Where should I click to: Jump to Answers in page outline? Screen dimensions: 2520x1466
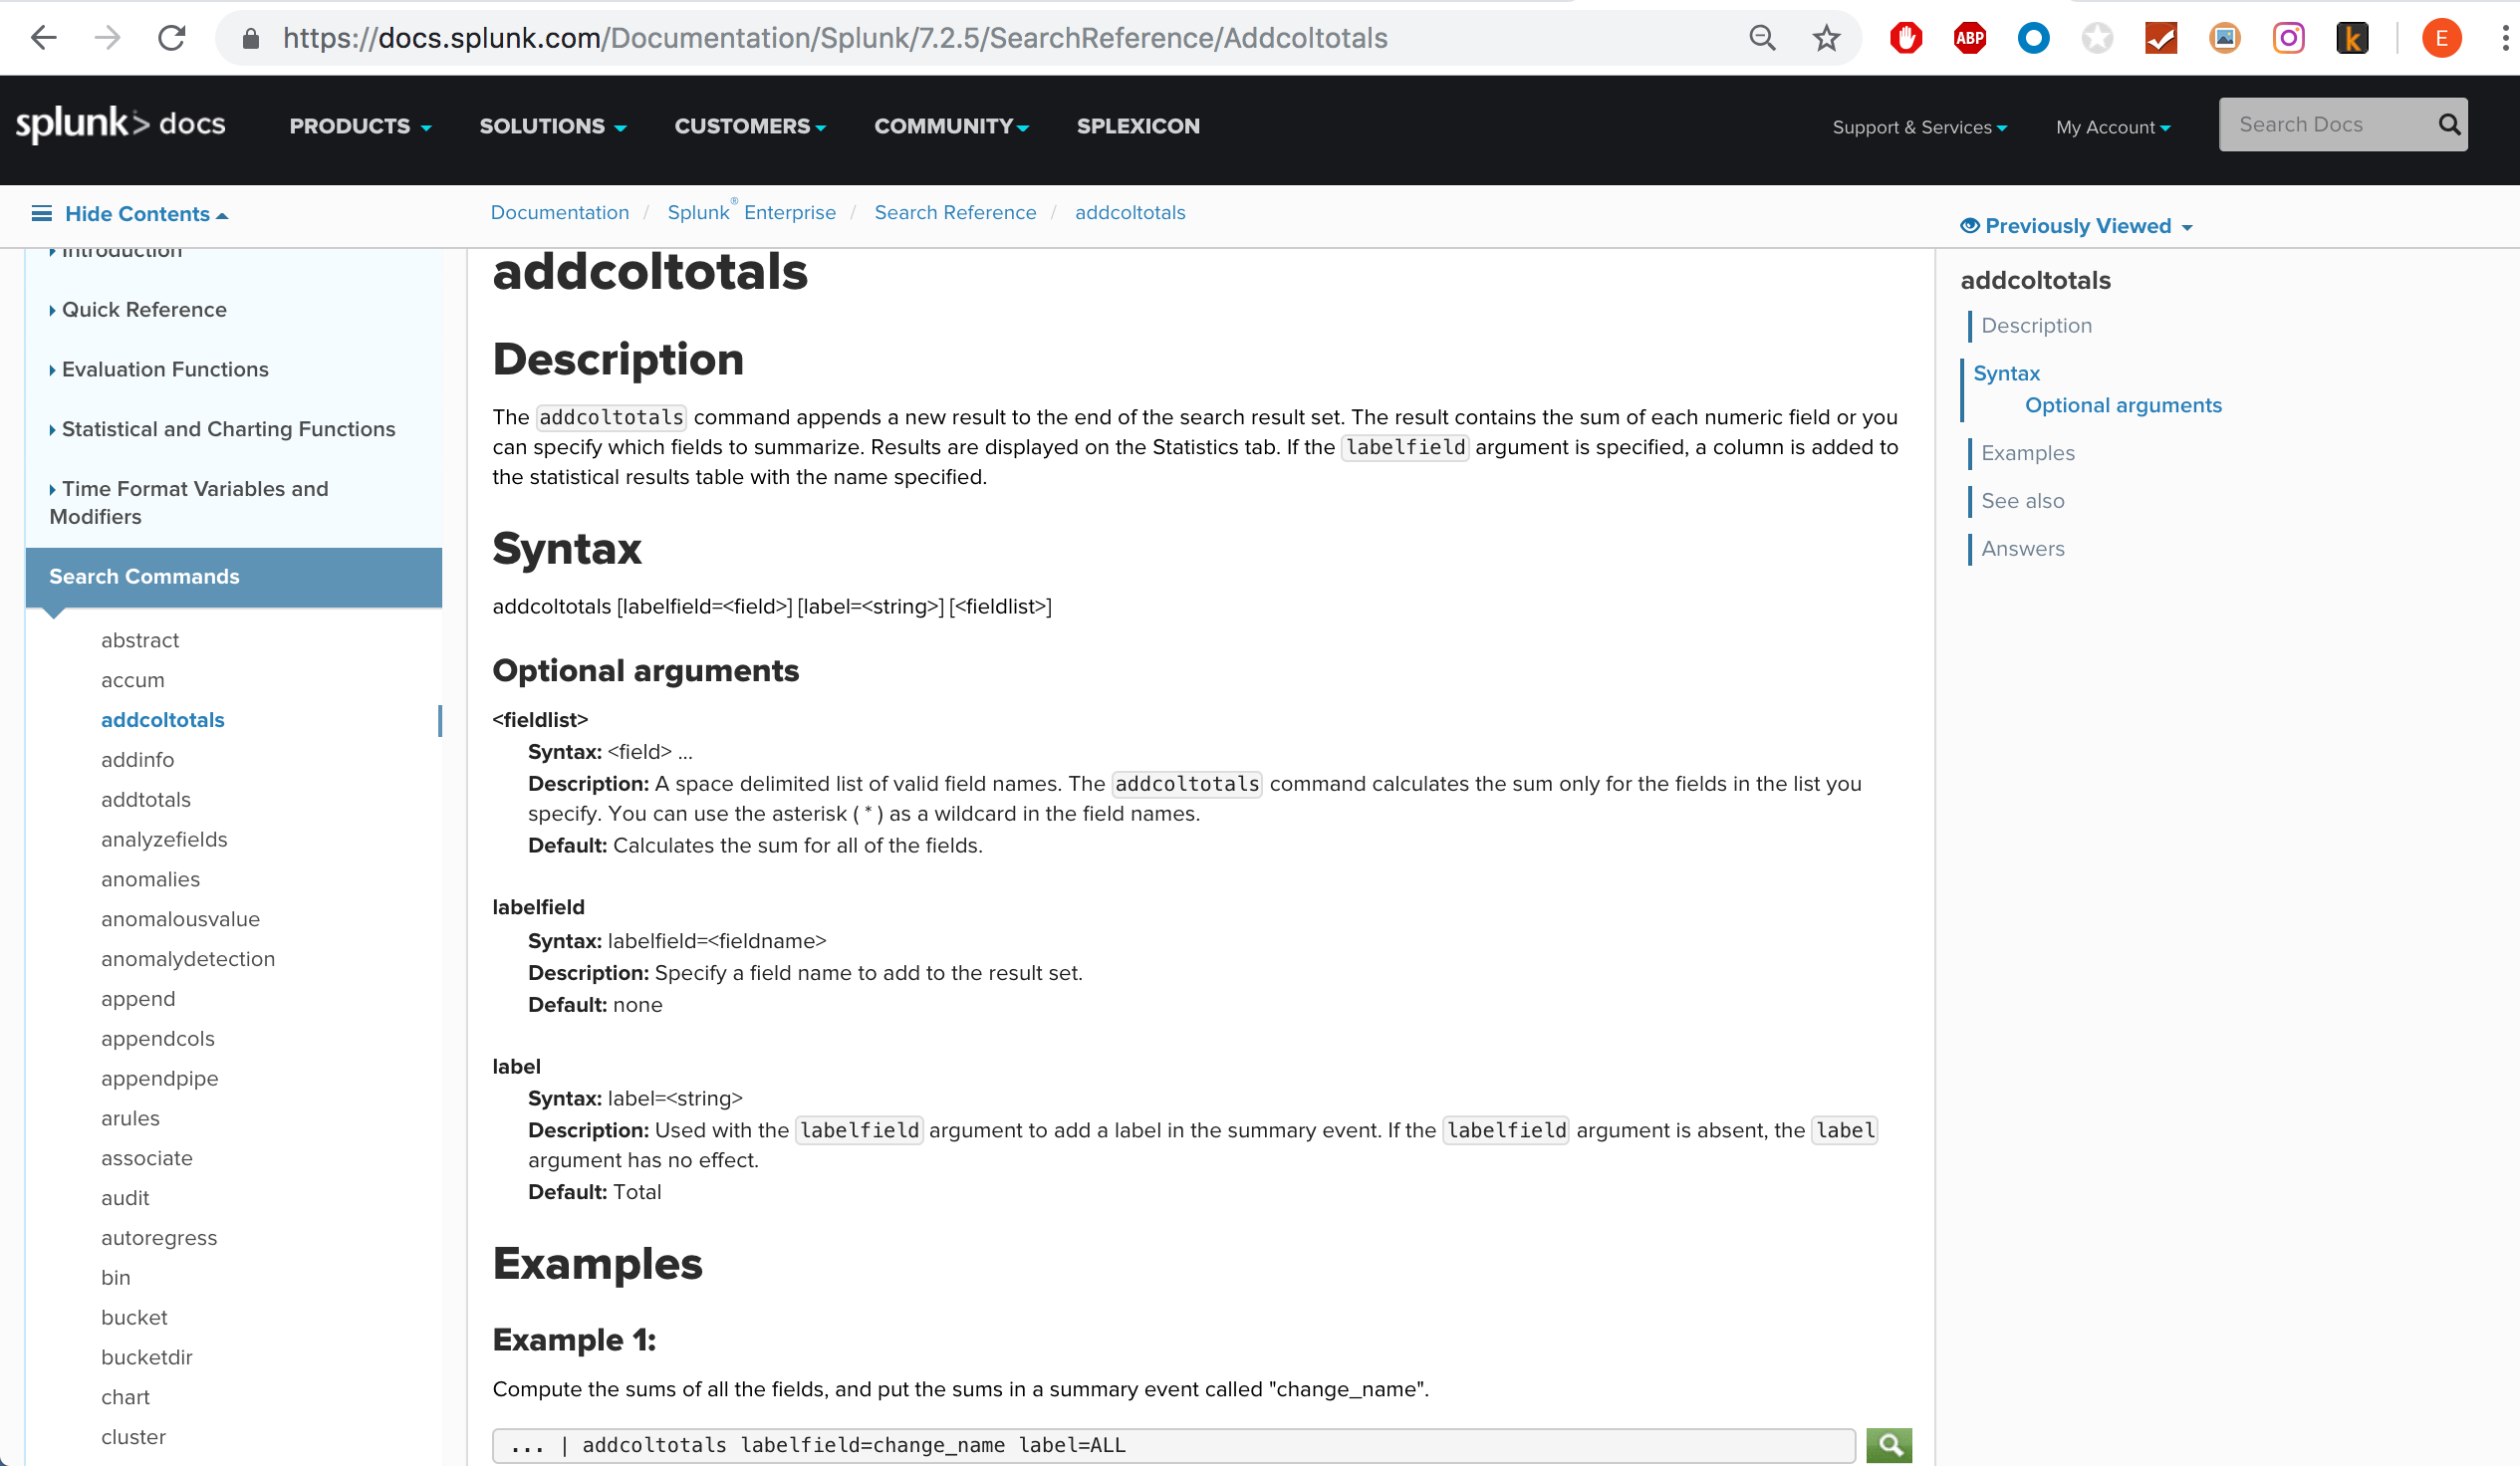click(2022, 549)
